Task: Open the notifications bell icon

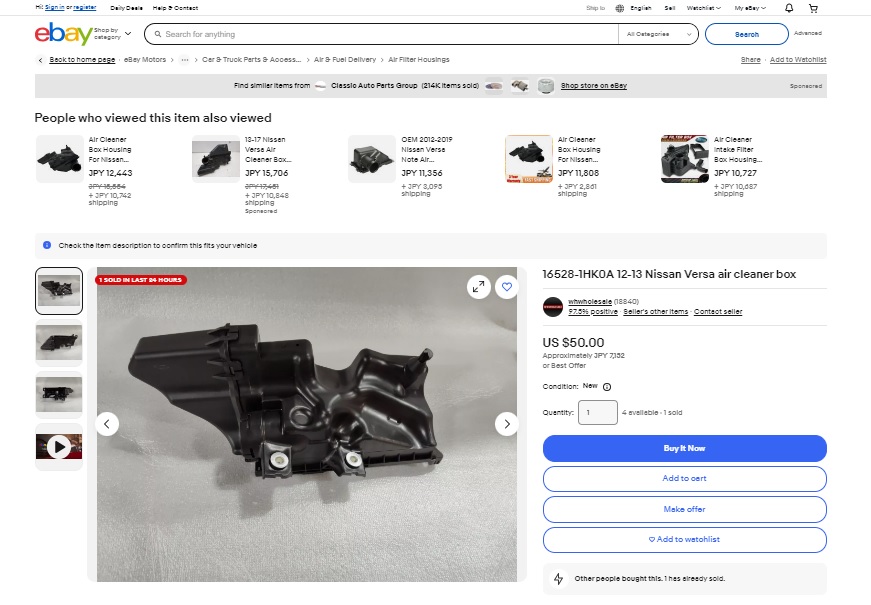Action: point(788,8)
